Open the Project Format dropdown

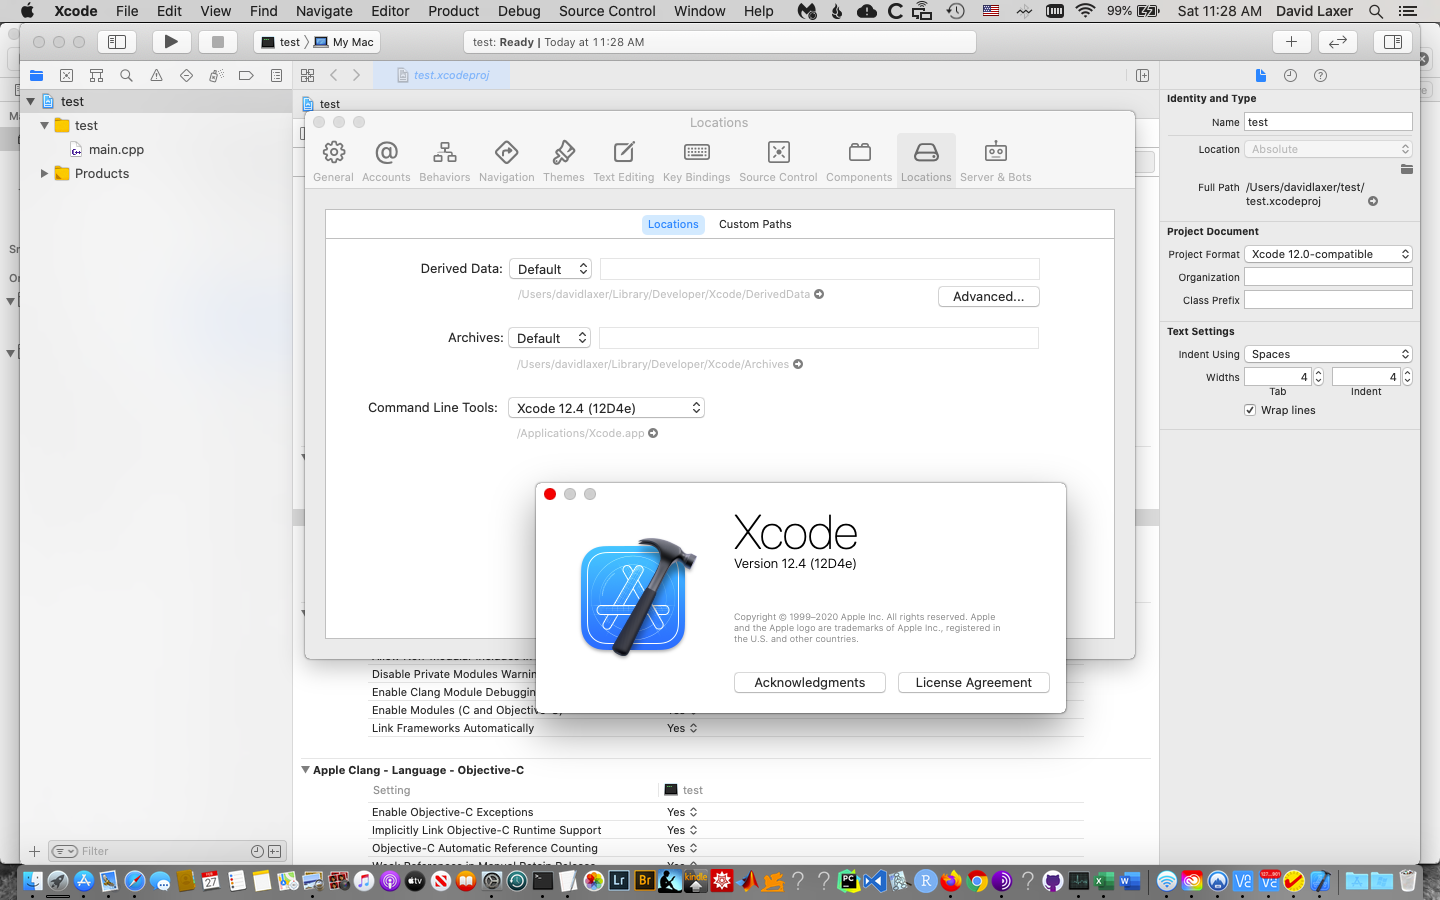point(1328,254)
